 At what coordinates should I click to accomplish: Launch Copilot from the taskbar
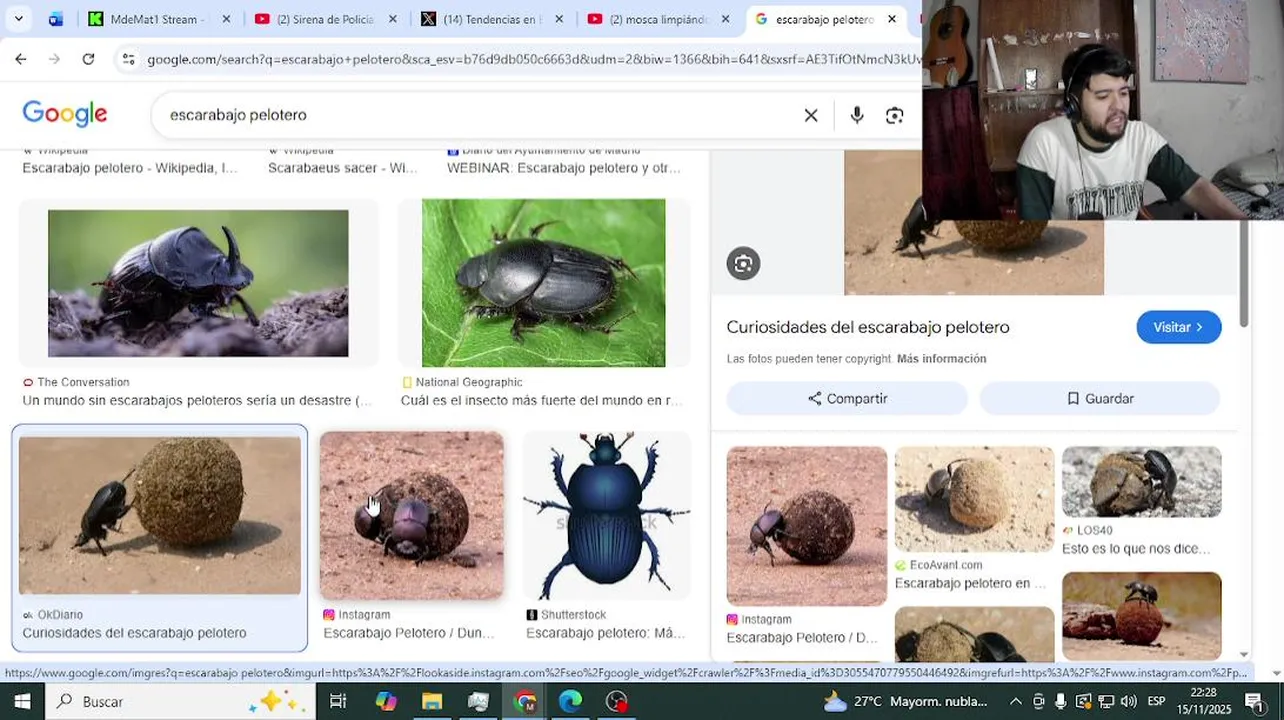pyautogui.click(x=386, y=701)
